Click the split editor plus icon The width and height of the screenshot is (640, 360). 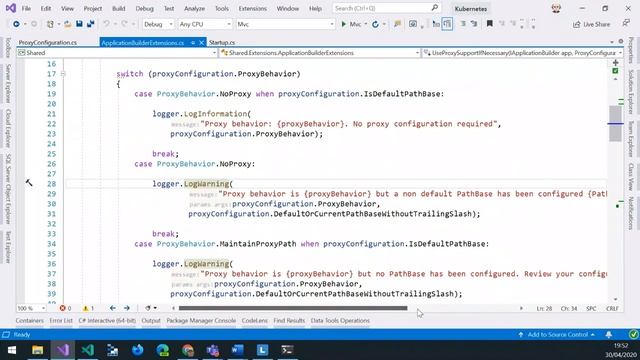(x=616, y=62)
